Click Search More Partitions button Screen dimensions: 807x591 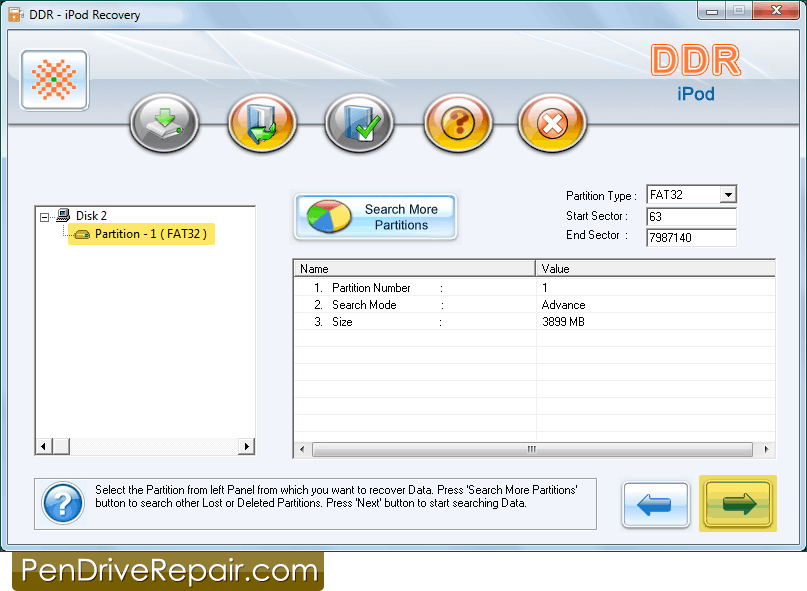[x=375, y=217]
